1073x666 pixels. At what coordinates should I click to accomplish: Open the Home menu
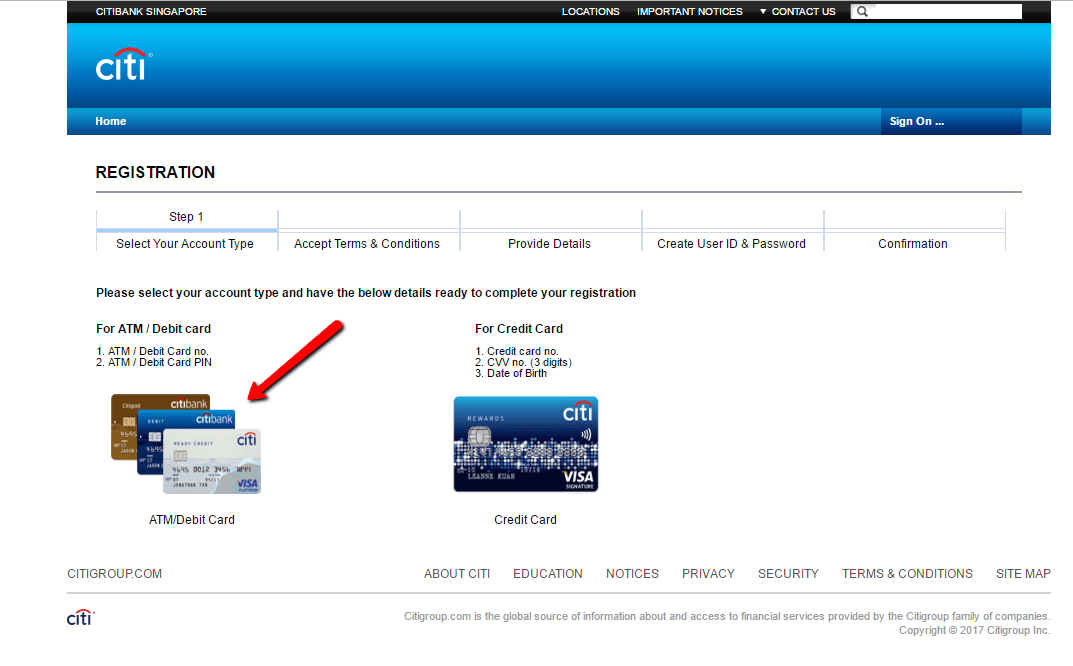pos(110,121)
